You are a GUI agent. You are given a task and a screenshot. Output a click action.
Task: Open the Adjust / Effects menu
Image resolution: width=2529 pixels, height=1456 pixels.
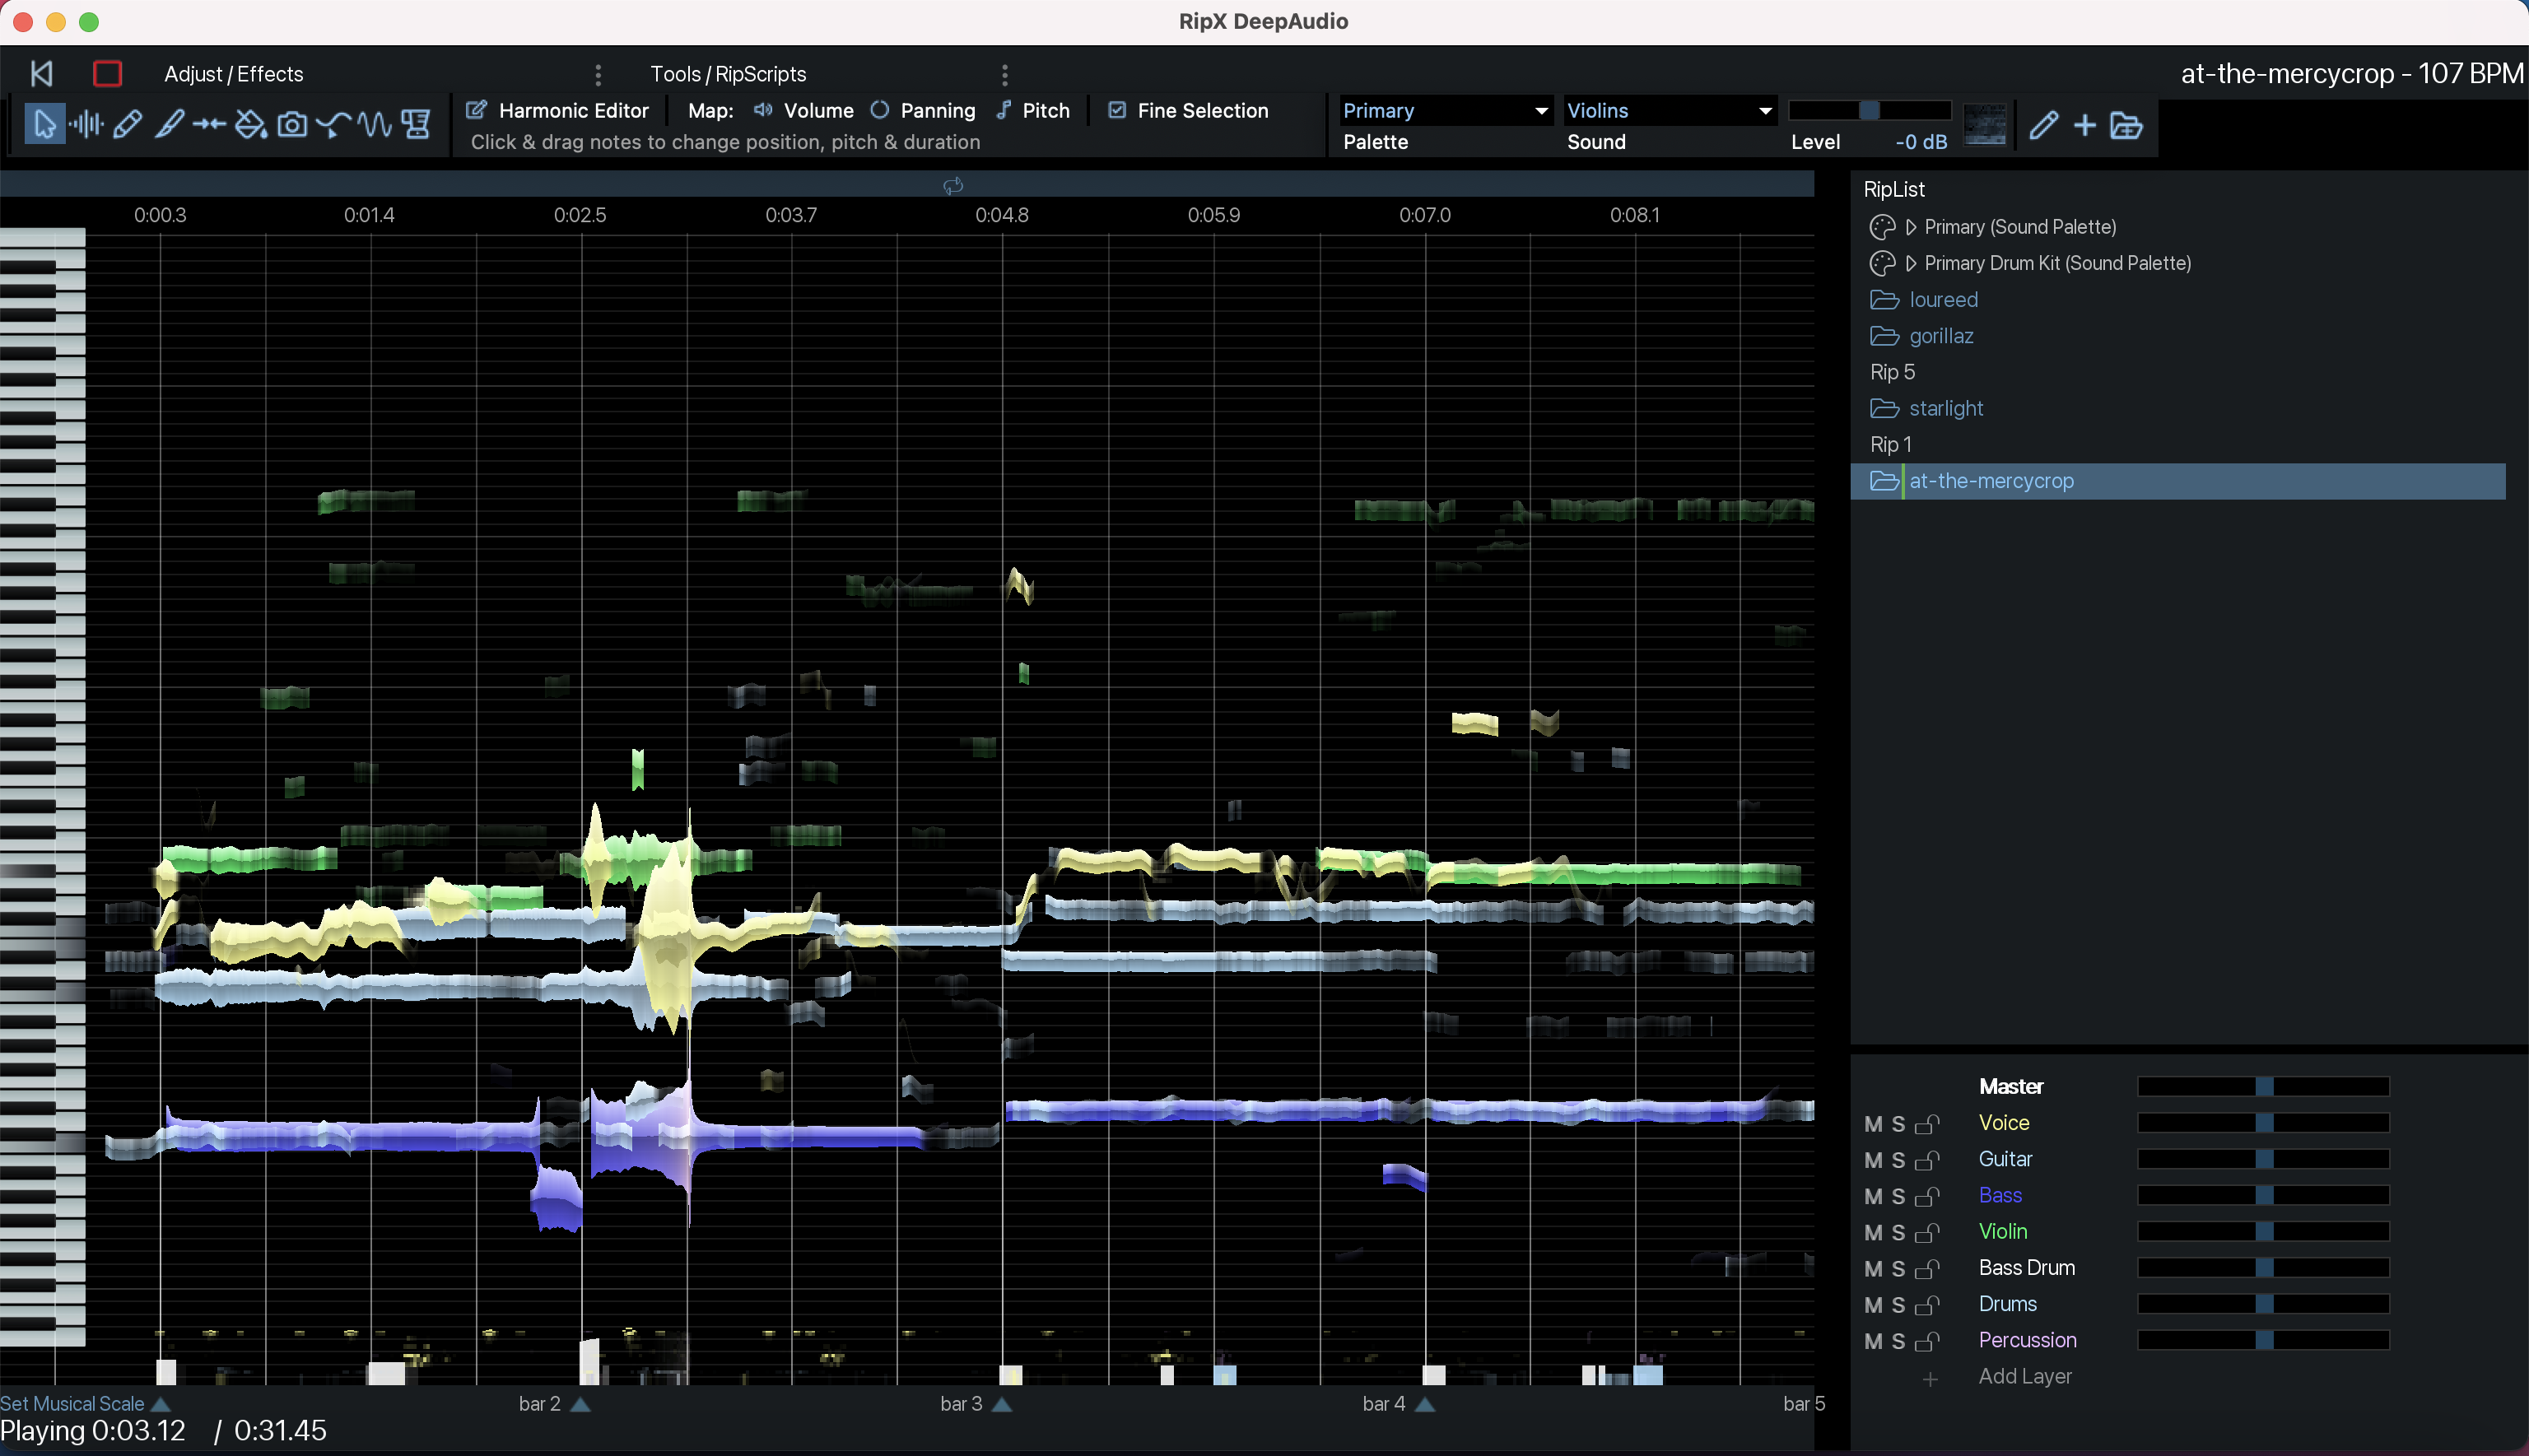(x=233, y=74)
